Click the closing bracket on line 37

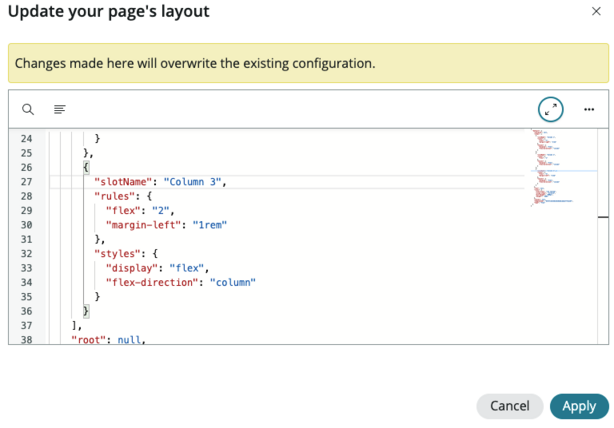(x=74, y=325)
